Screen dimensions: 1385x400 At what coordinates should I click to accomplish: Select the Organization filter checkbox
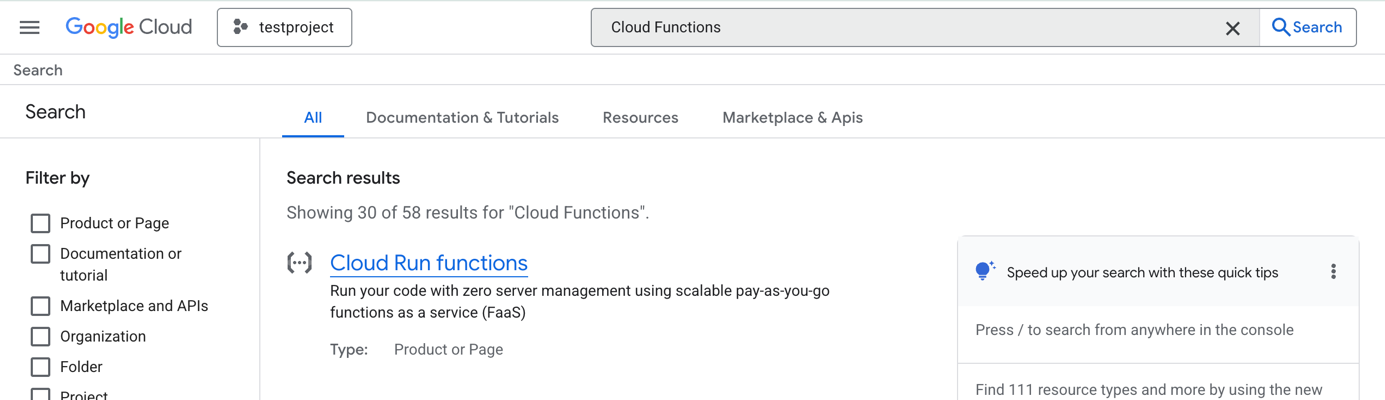41,336
